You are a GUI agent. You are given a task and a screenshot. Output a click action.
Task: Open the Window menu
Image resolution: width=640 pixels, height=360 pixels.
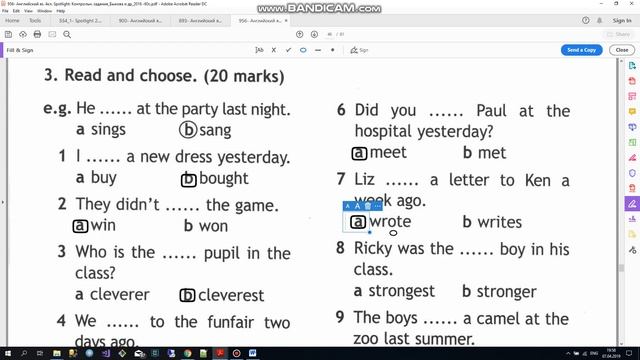tap(44, 11)
